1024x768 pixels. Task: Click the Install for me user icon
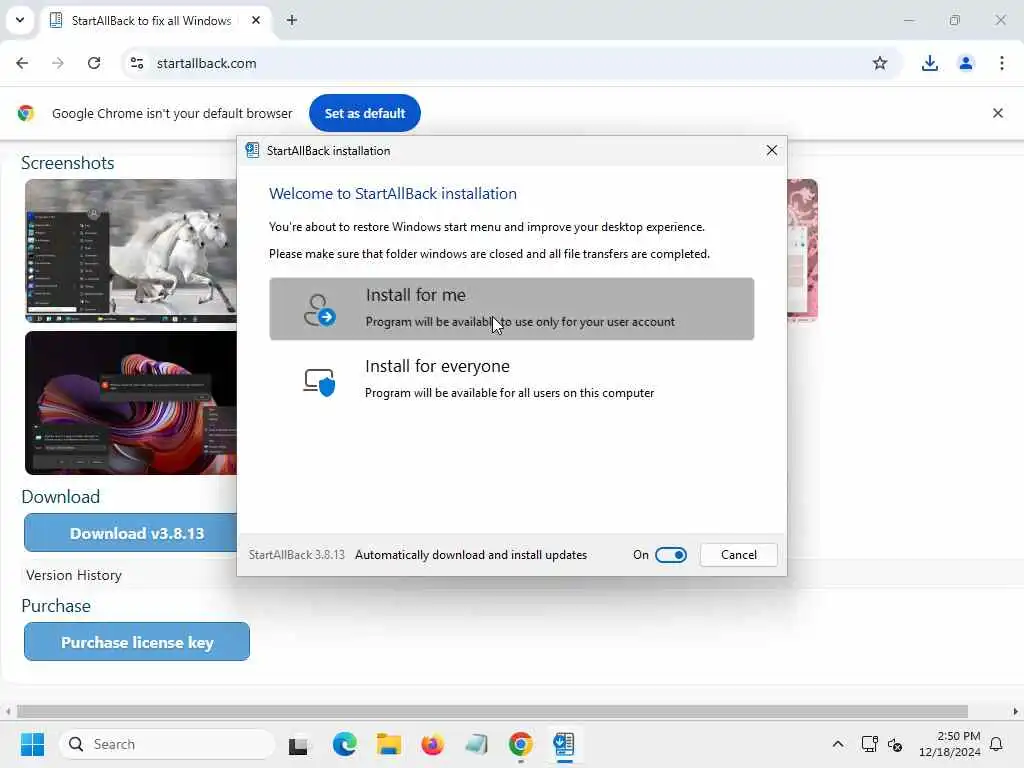click(x=319, y=310)
